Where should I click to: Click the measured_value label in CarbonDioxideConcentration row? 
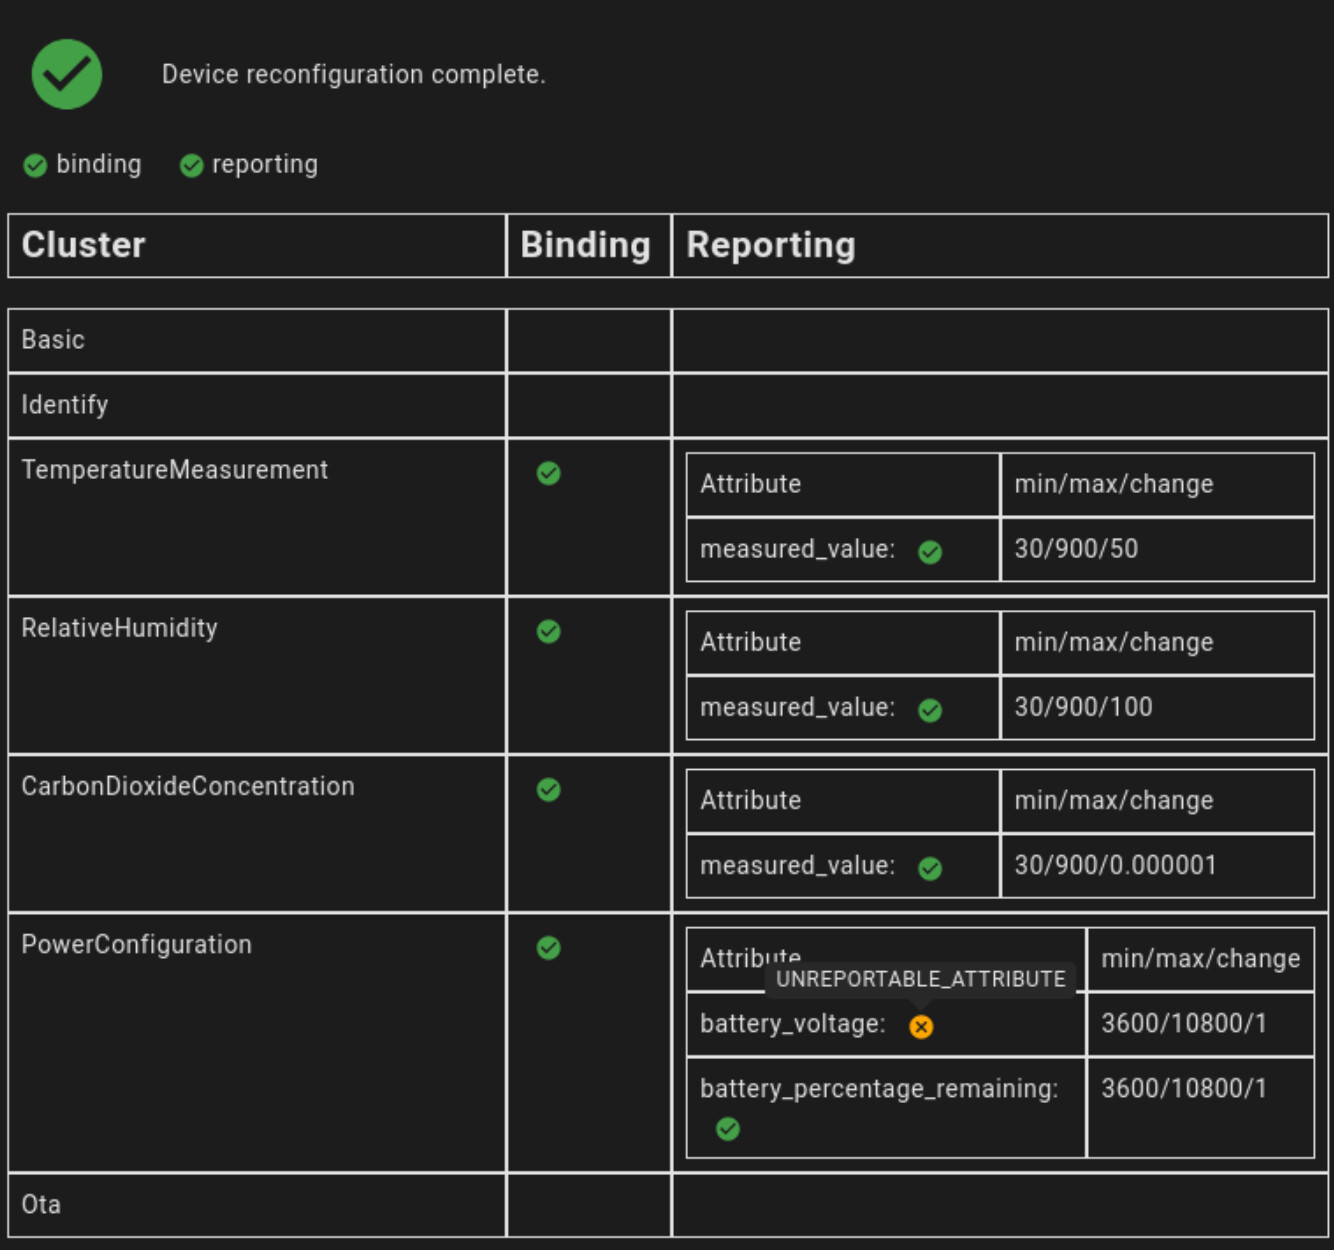(797, 865)
